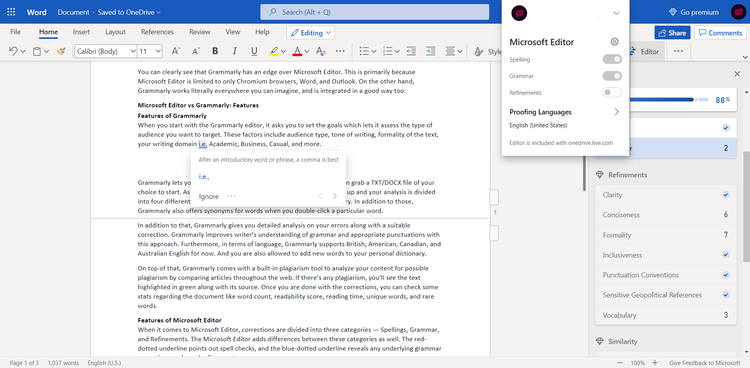The height and width of the screenshot is (368, 750).
Task: Open Microsoft Editor settings gear
Action: (615, 42)
